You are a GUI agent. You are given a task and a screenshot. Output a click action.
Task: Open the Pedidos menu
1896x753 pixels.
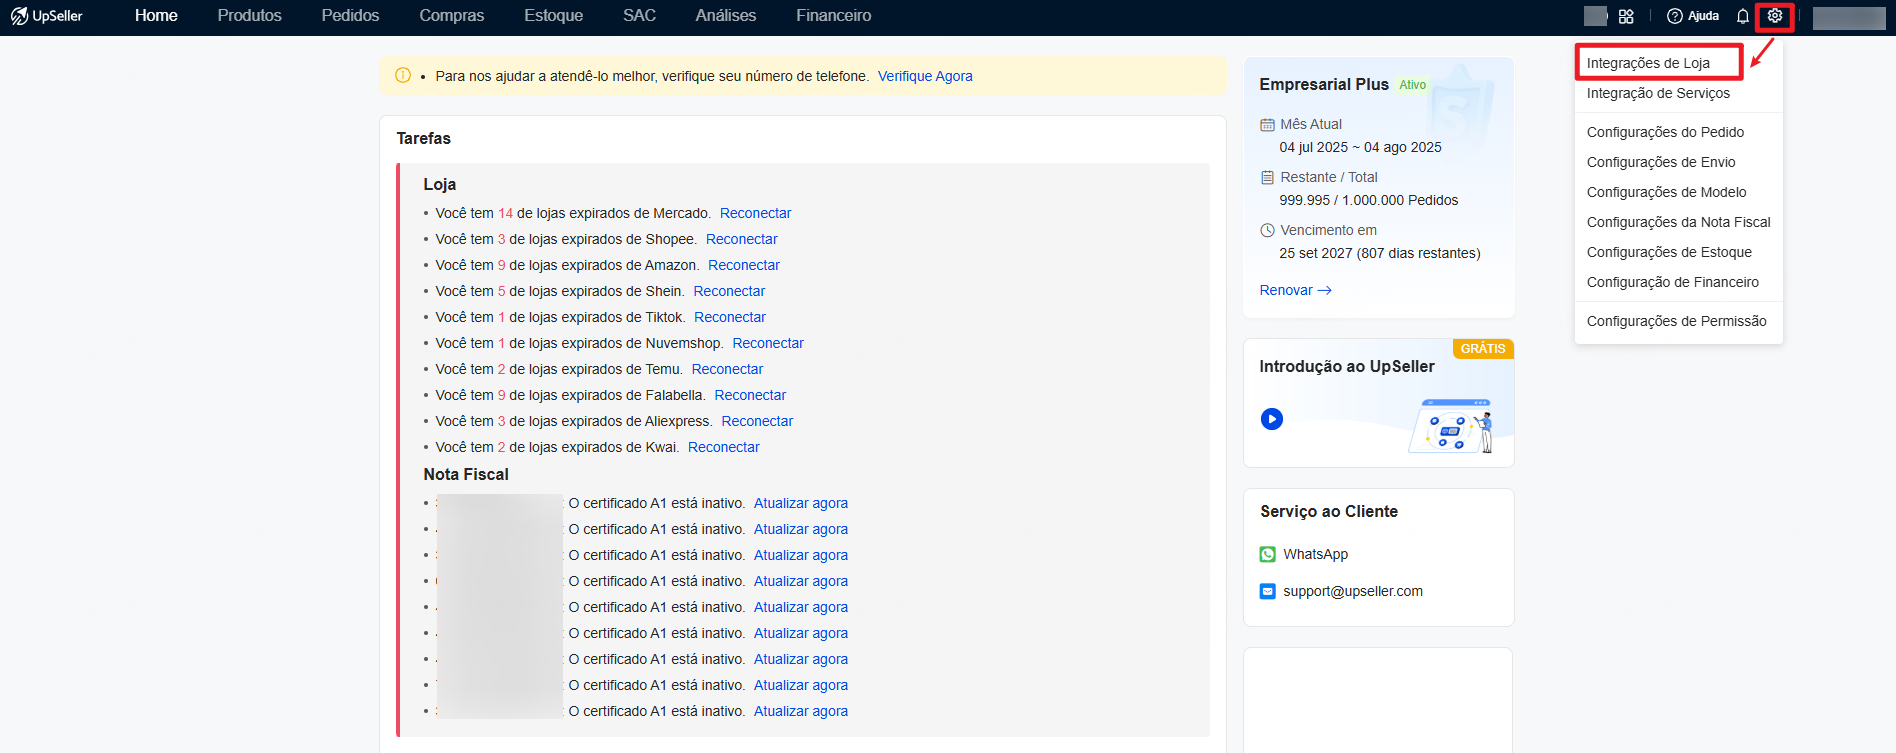point(350,16)
